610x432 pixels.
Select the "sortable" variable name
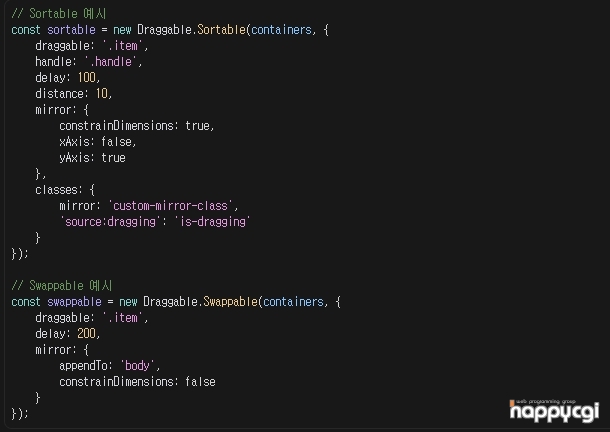click(x=71, y=30)
